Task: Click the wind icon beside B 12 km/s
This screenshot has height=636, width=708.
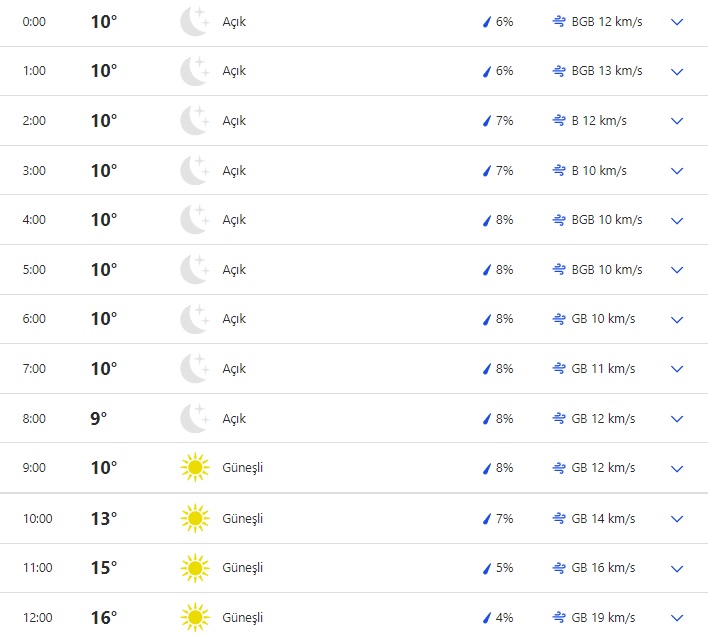Action: [x=559, y=121]
